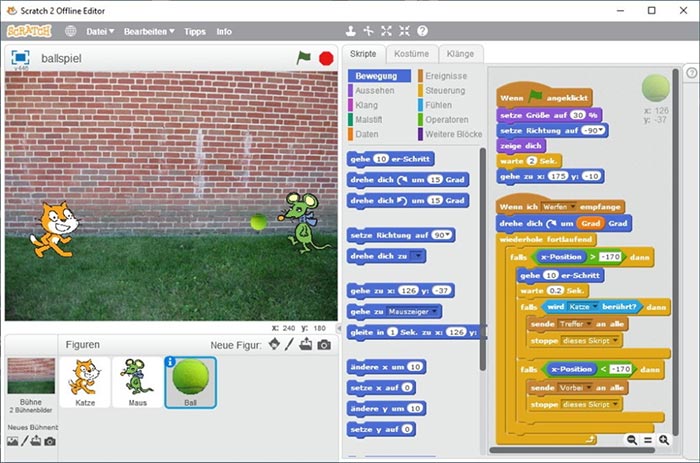Click the block palette vertical scrollbar
Viewport: 700px width, 463px height.
(483, 259)
